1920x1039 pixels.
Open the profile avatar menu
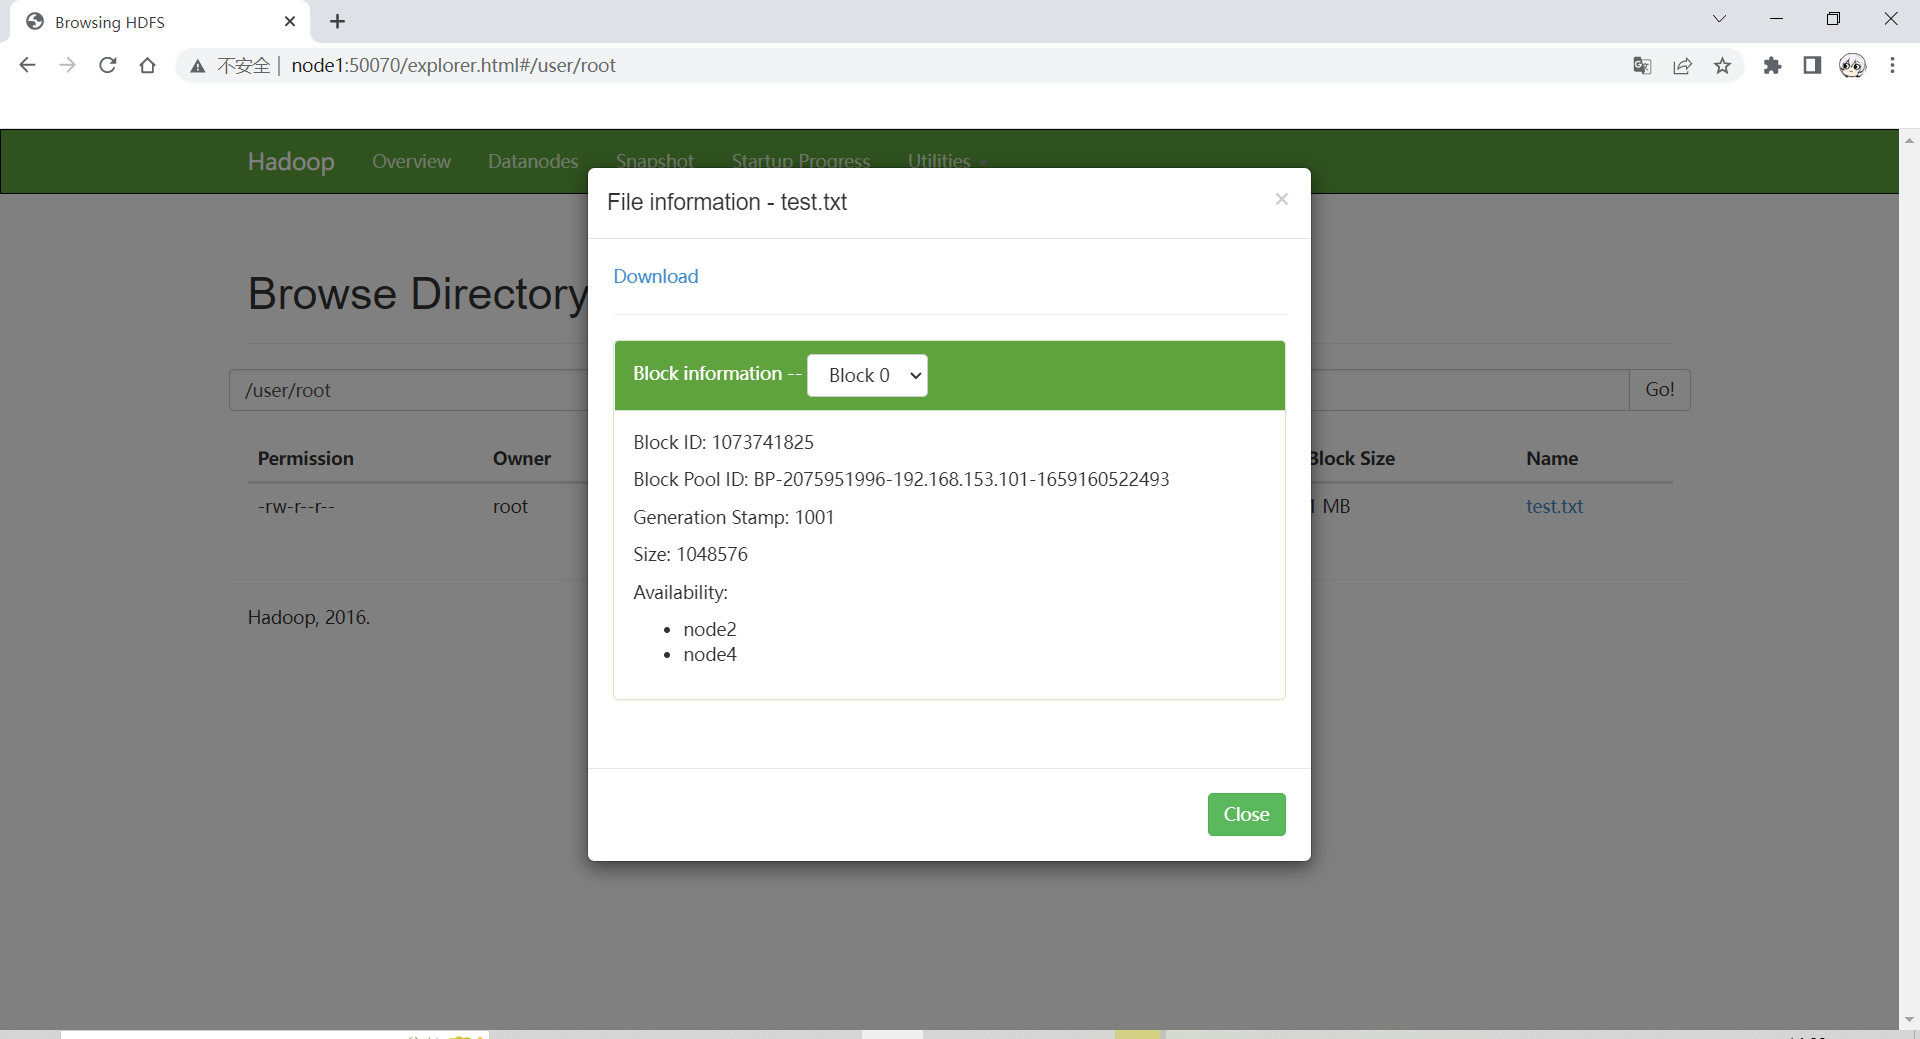[x=1853, y=66]
